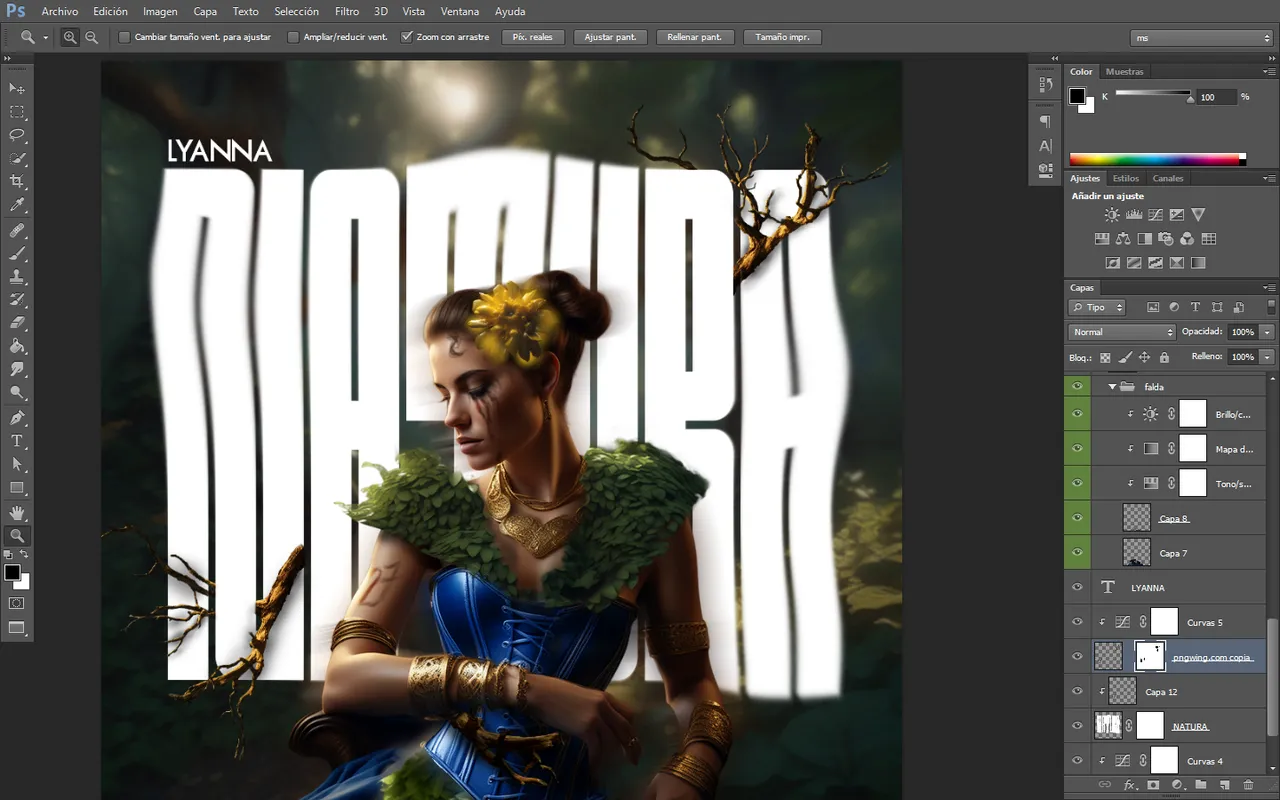Add a Color Balance adjustment

[1123, 239]
